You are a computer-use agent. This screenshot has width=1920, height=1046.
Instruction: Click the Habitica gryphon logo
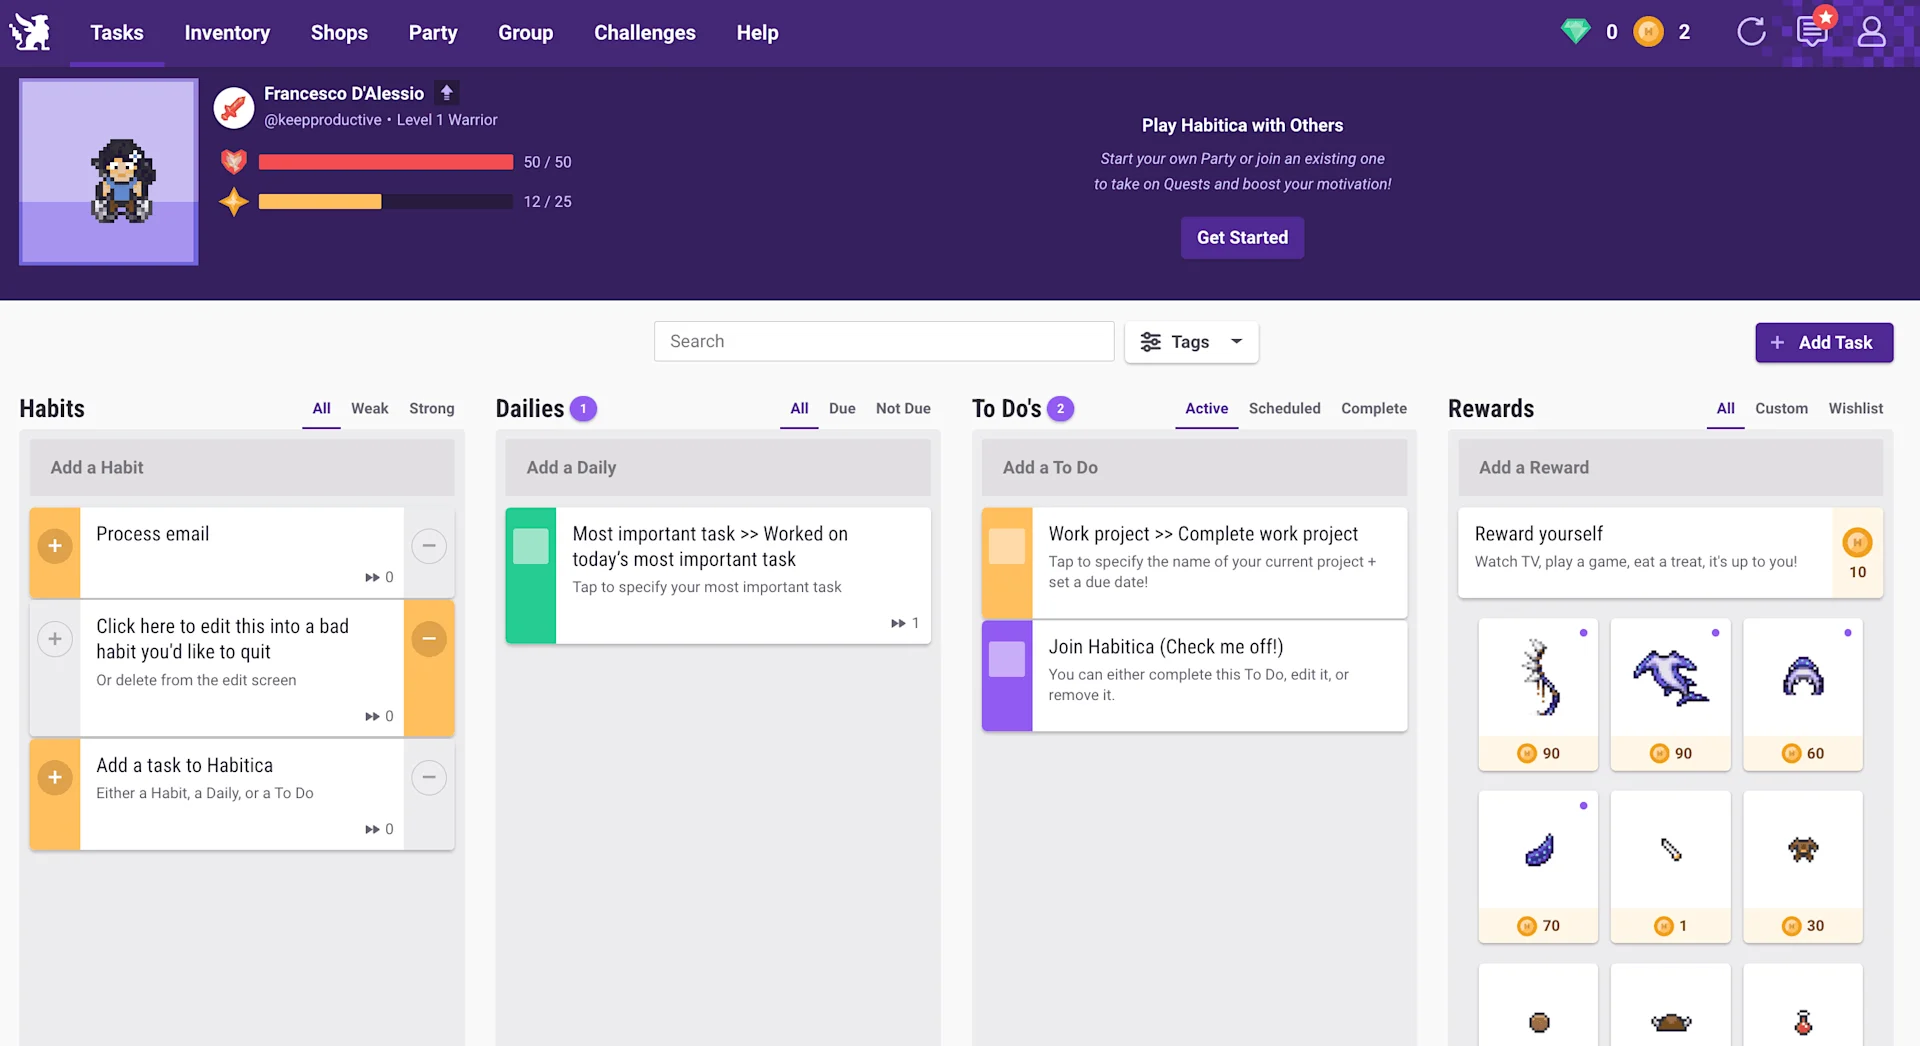click(x=30, y=31)
